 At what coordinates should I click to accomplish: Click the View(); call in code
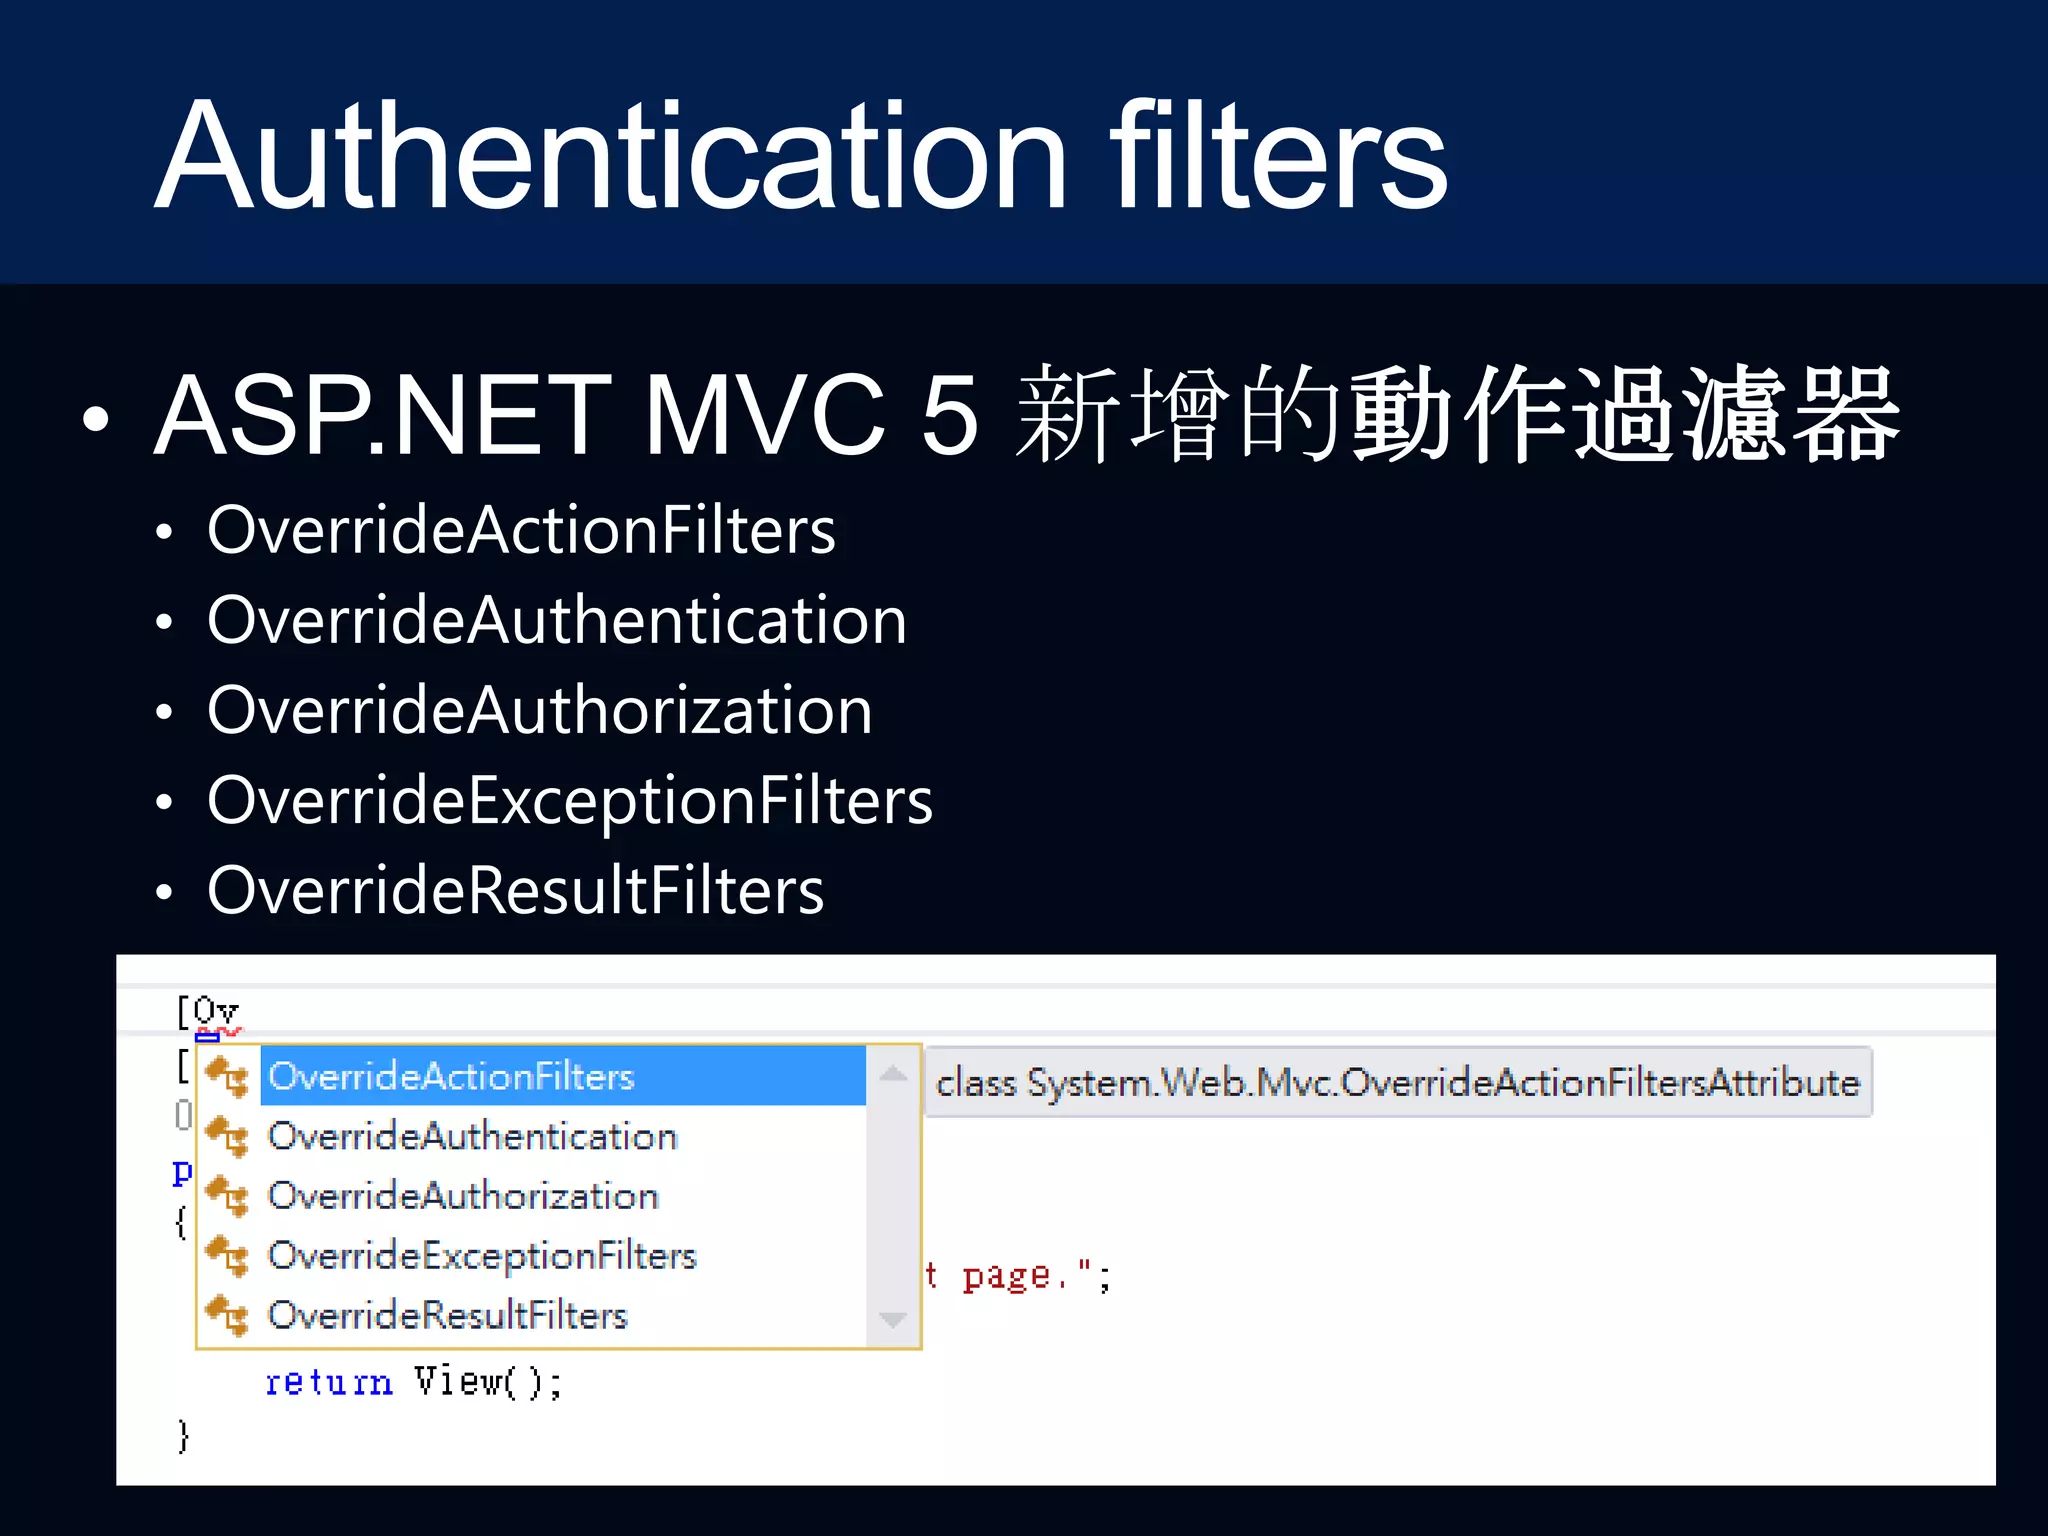point(488,1382)
